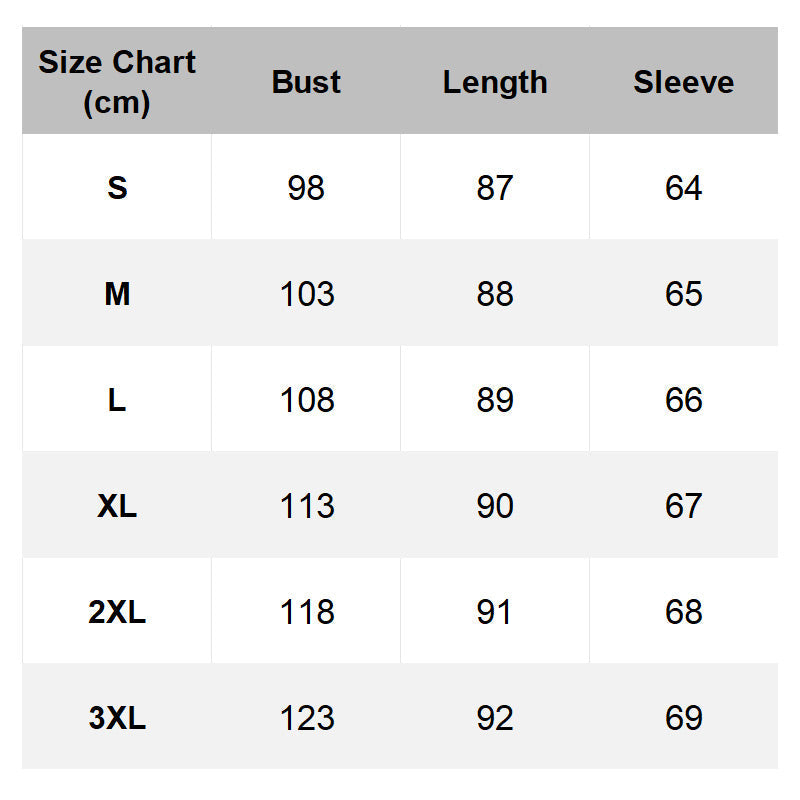Click the M size row label
This screenshot has width=800, height=800.
coord(117,294)
